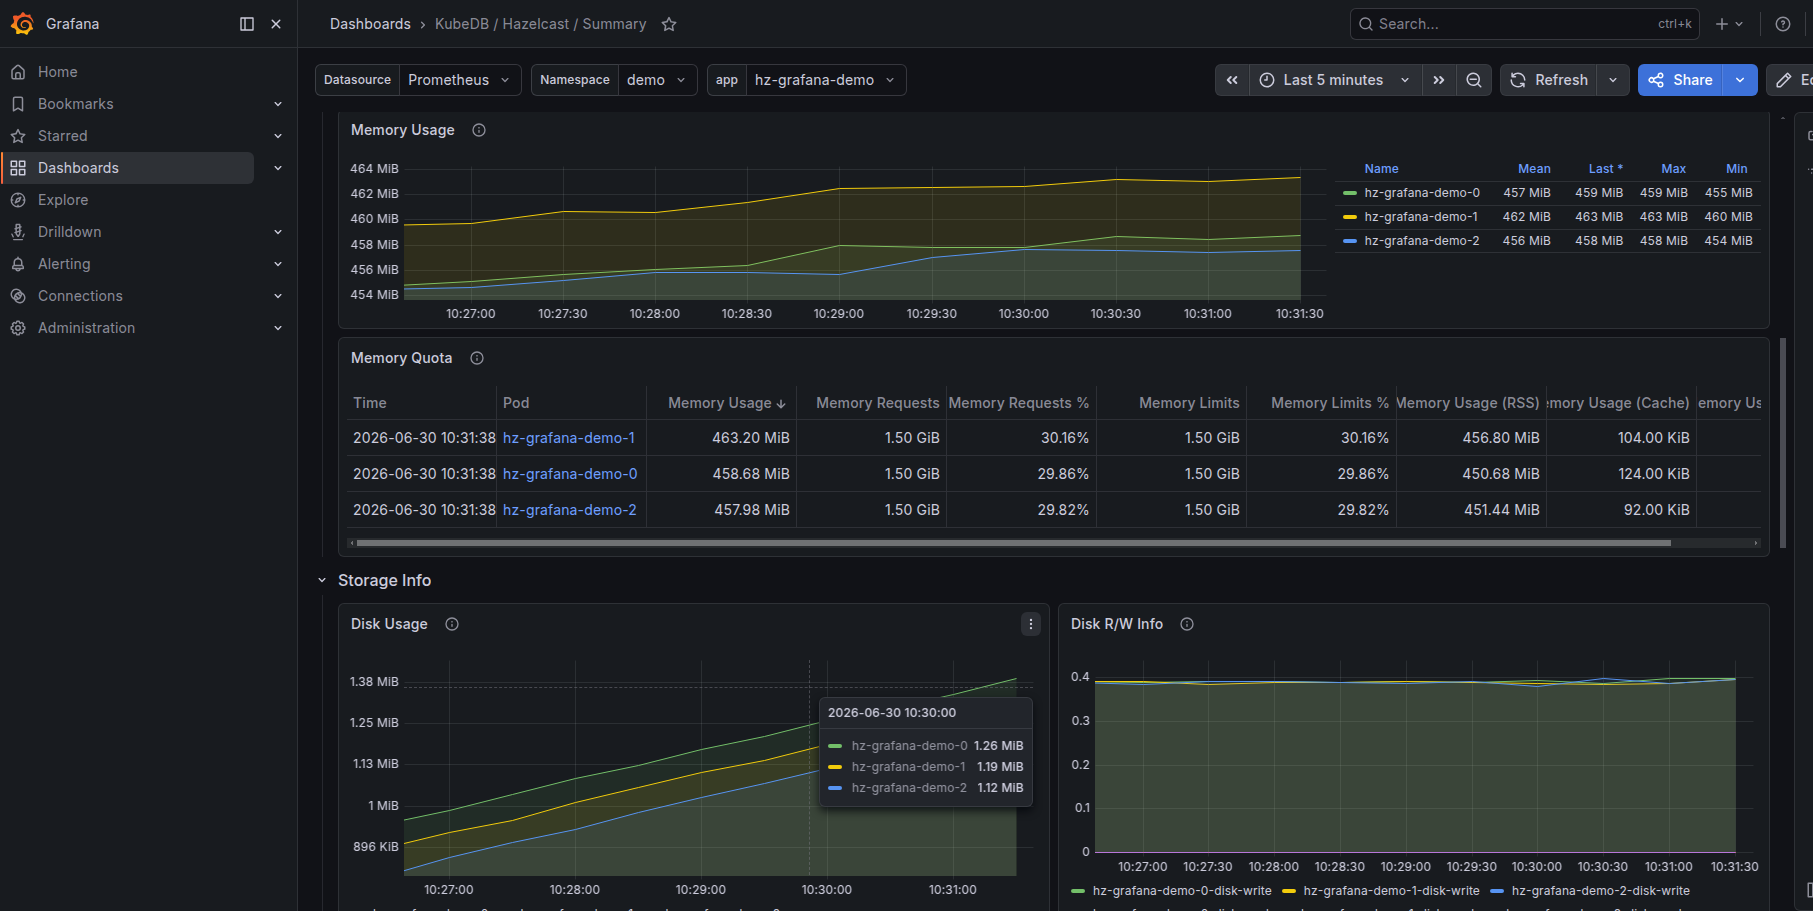The height and width of the screenshot is (911, 1813).
Task: Click Memory Quota table horizontal scrollbar
Action: pyautogui.click(x=1013, y=543)
